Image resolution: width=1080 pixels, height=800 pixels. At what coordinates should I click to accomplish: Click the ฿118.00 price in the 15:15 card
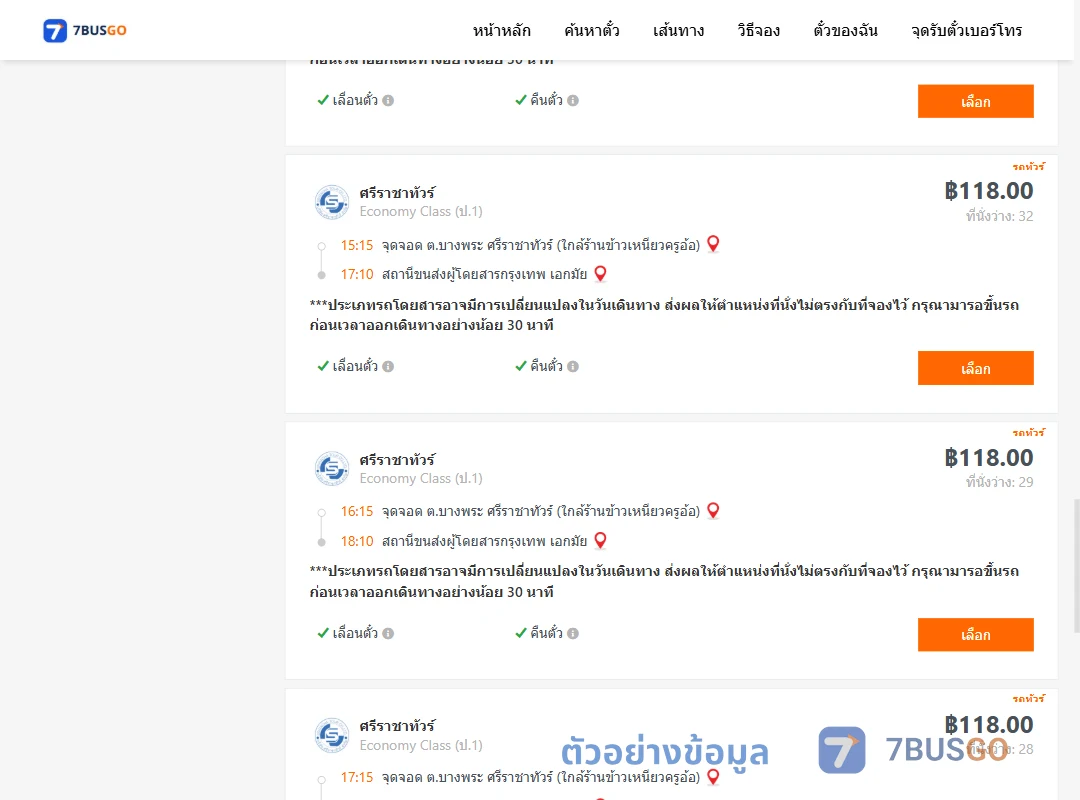click(x=988, y=190)
